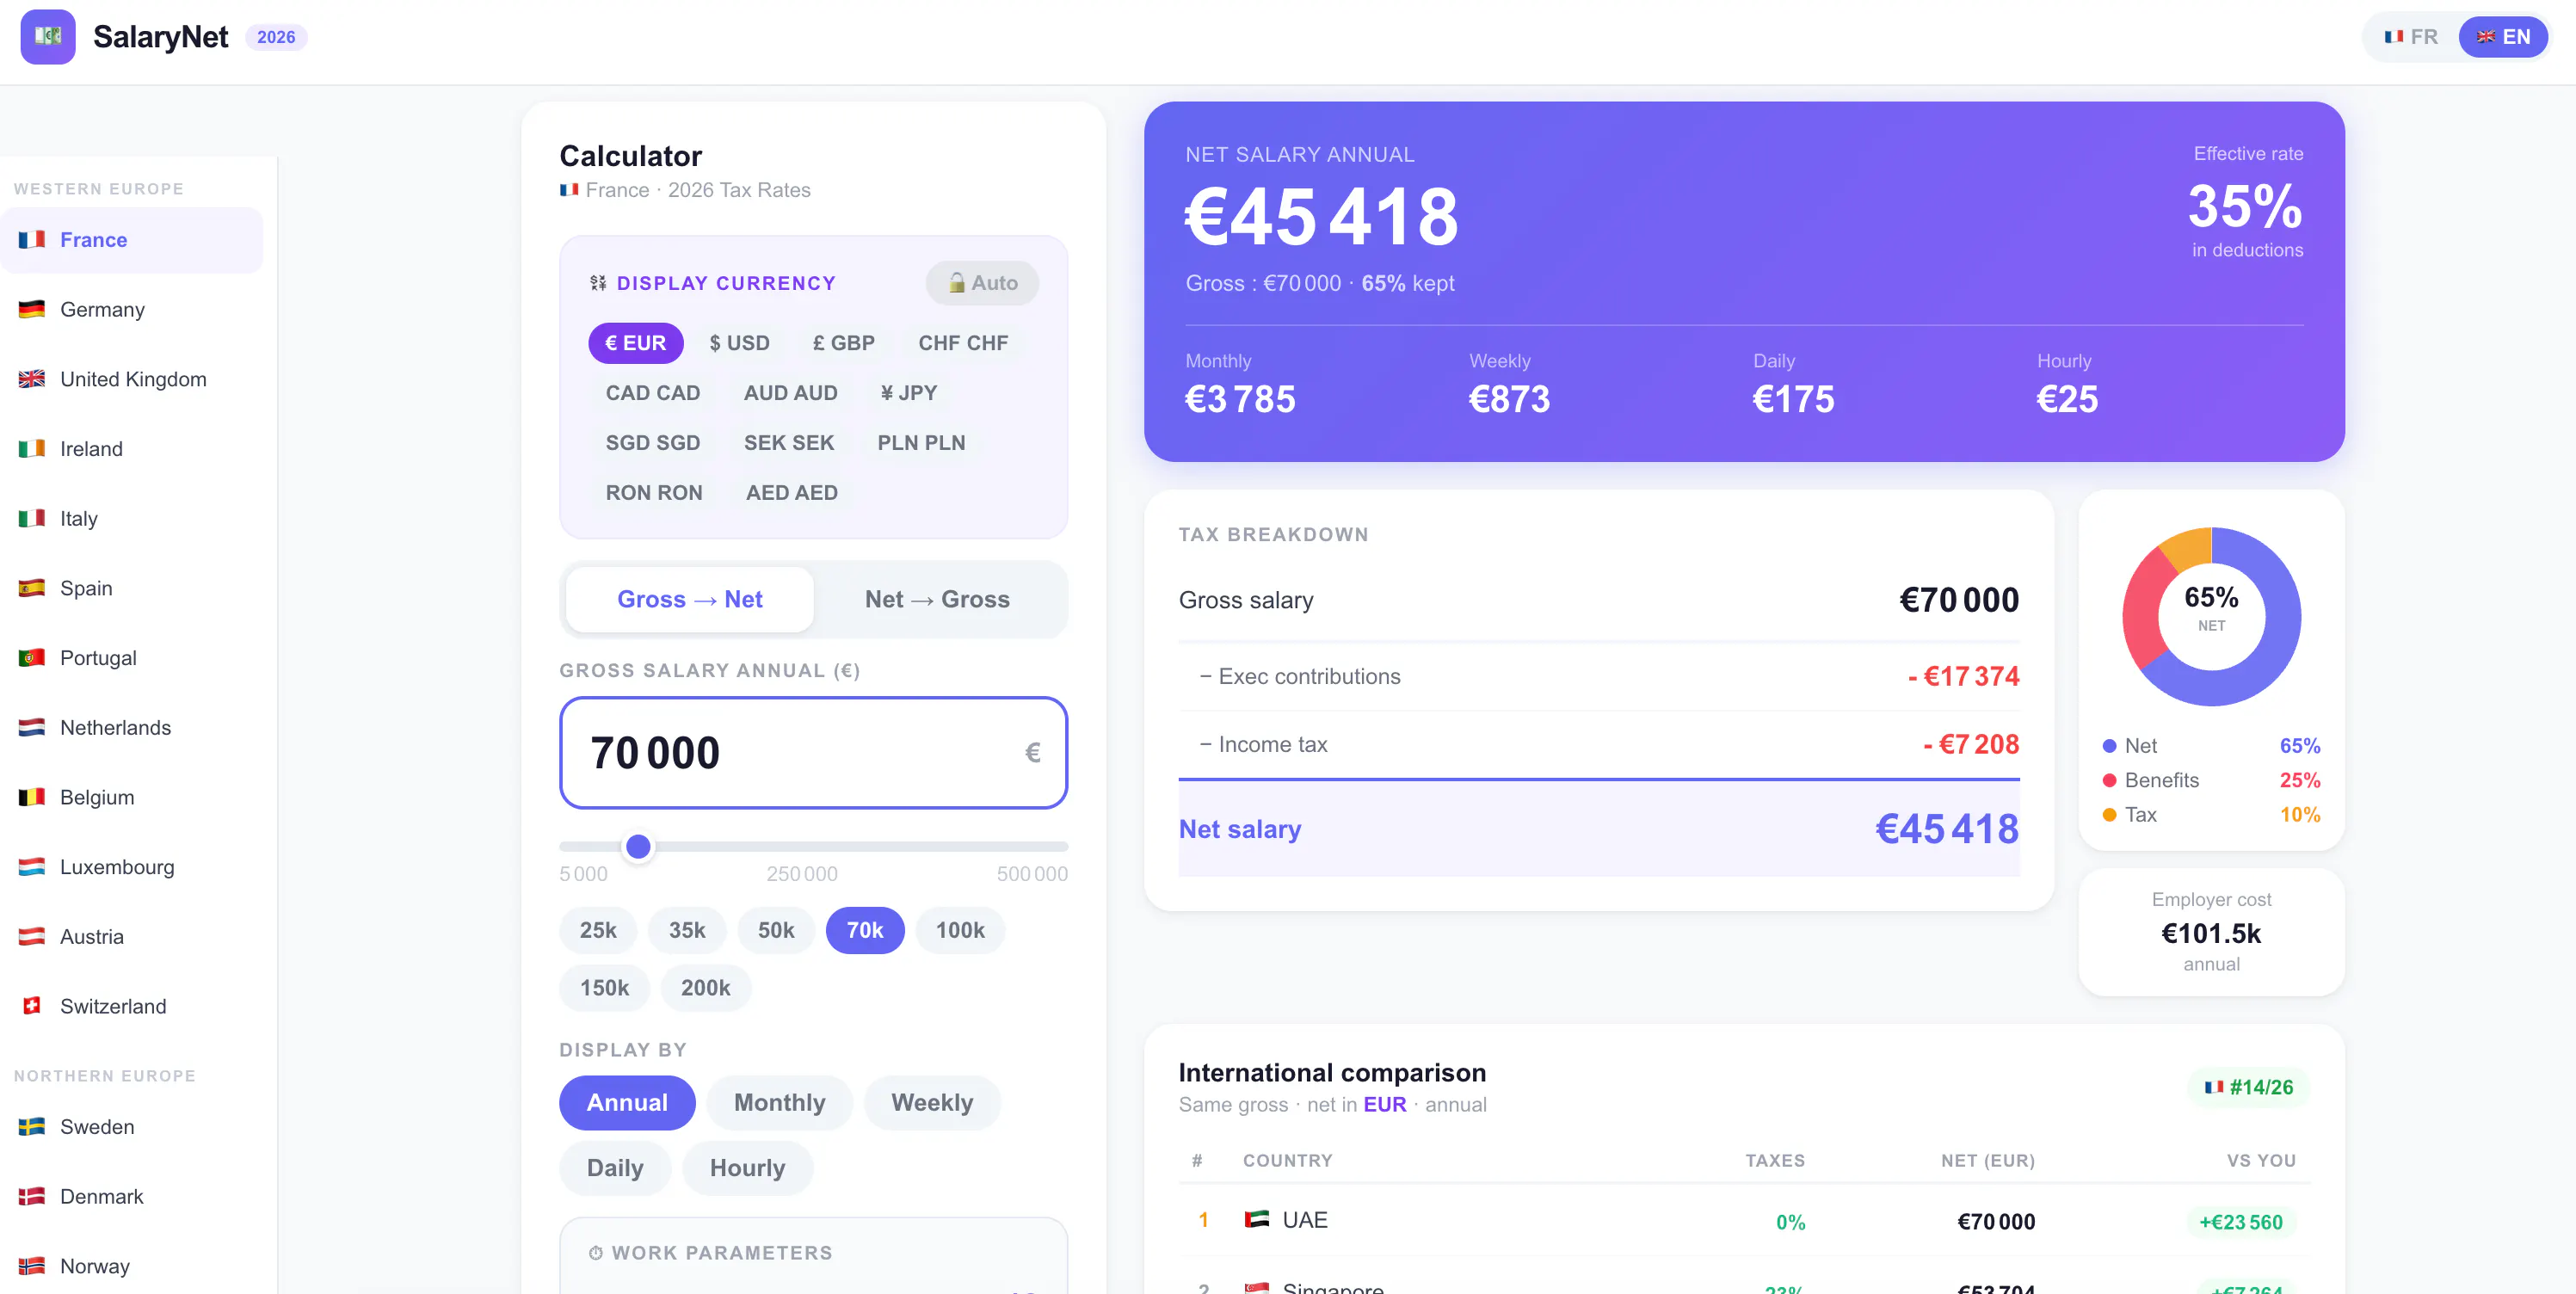Switch to Net → Gross mode

[x=937, y=599]
